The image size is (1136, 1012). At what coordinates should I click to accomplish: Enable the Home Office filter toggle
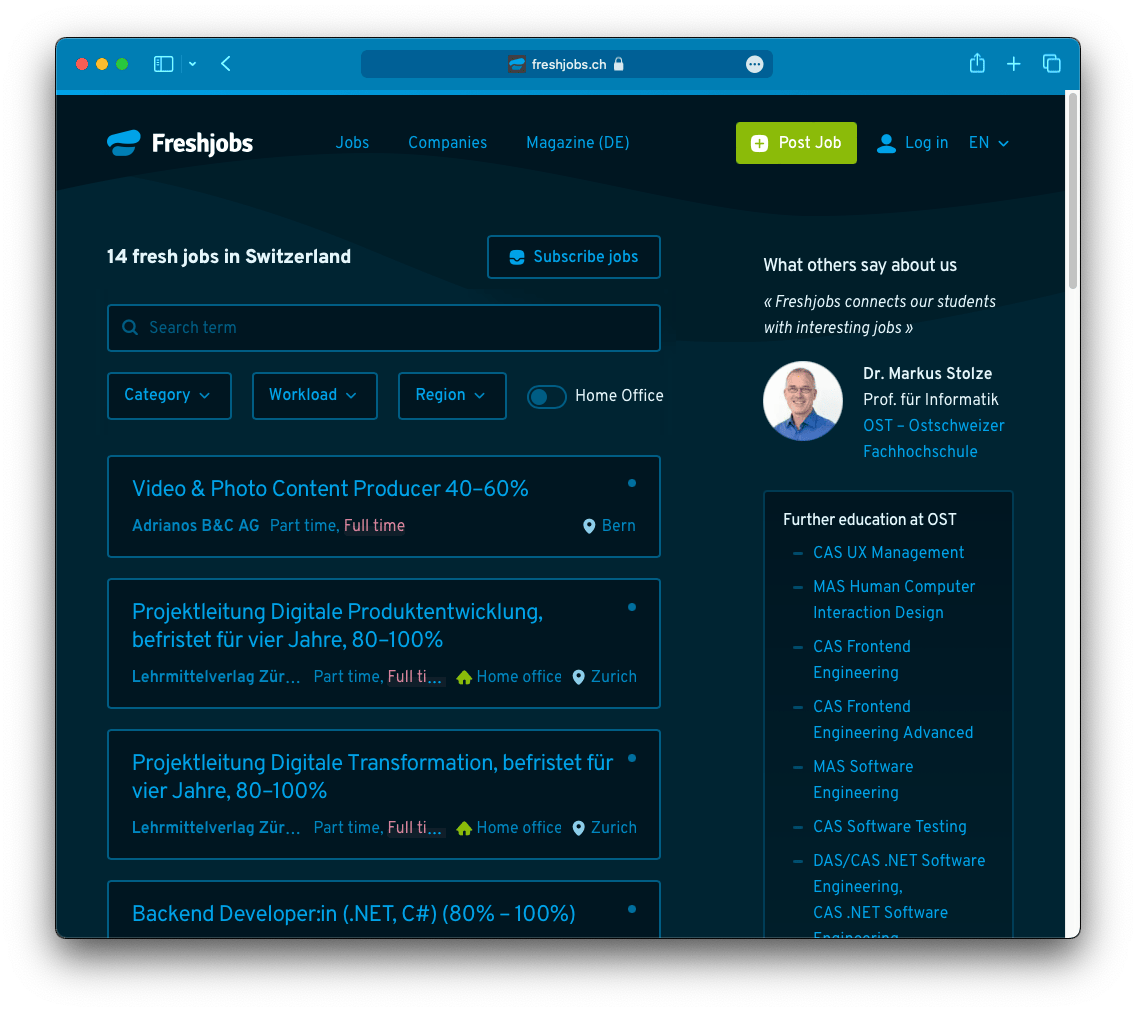[547, 397]
